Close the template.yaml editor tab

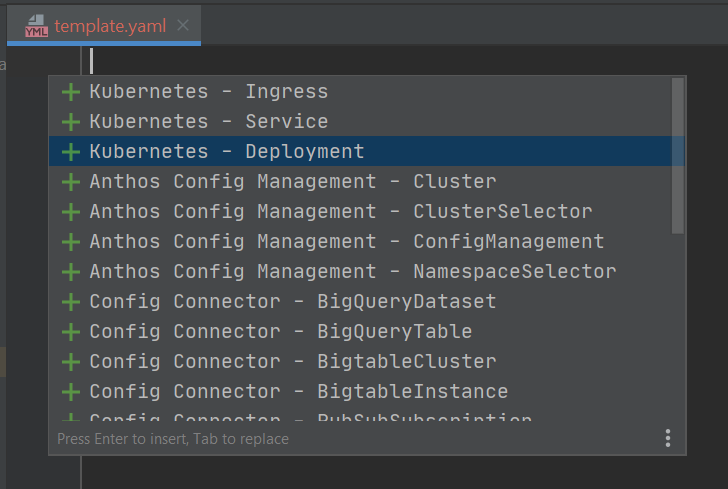183,26
